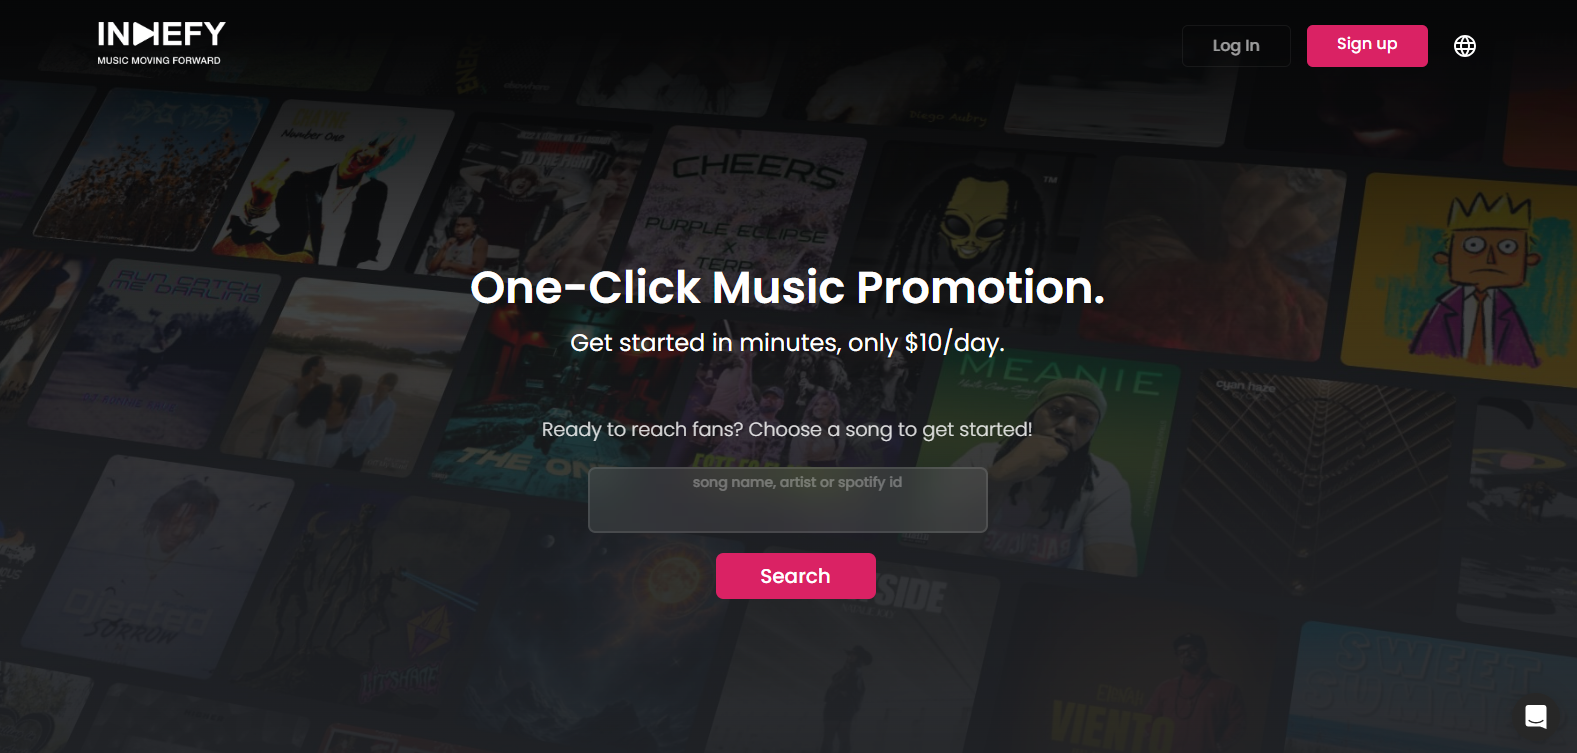Click the Indiefy logo in header

161,43
